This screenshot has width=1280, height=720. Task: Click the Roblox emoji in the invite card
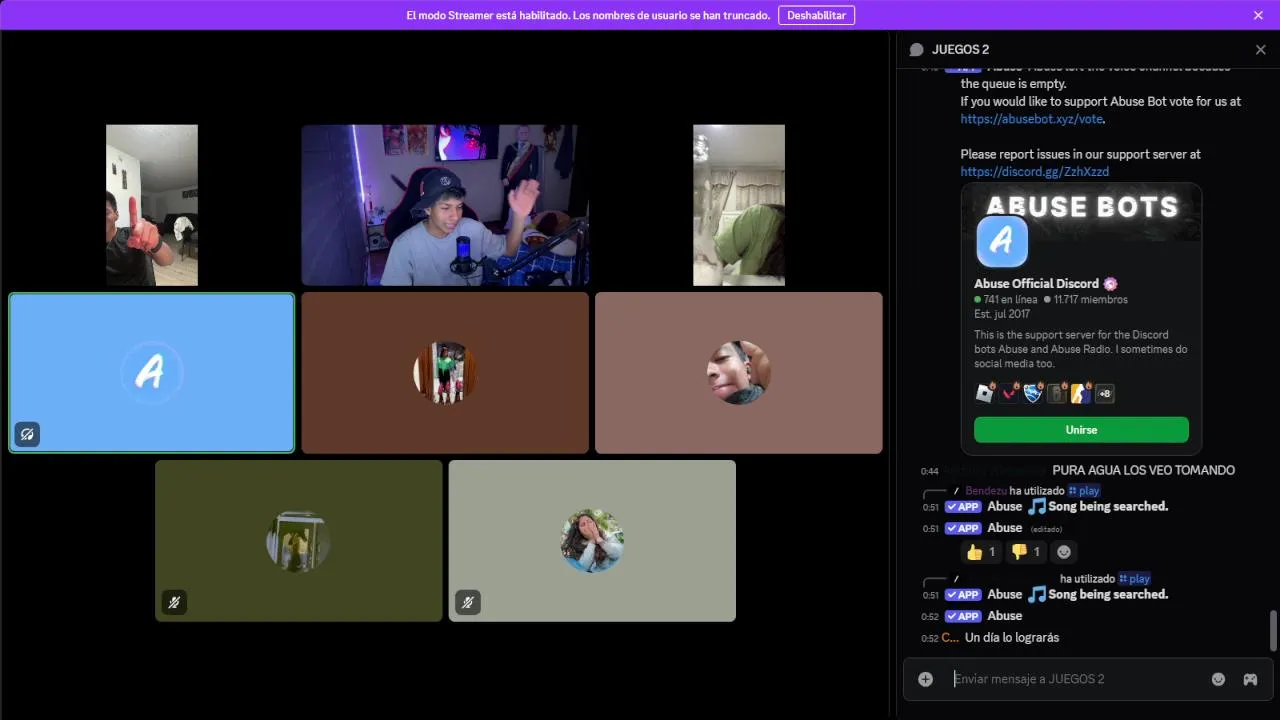(x=985, y=393)
